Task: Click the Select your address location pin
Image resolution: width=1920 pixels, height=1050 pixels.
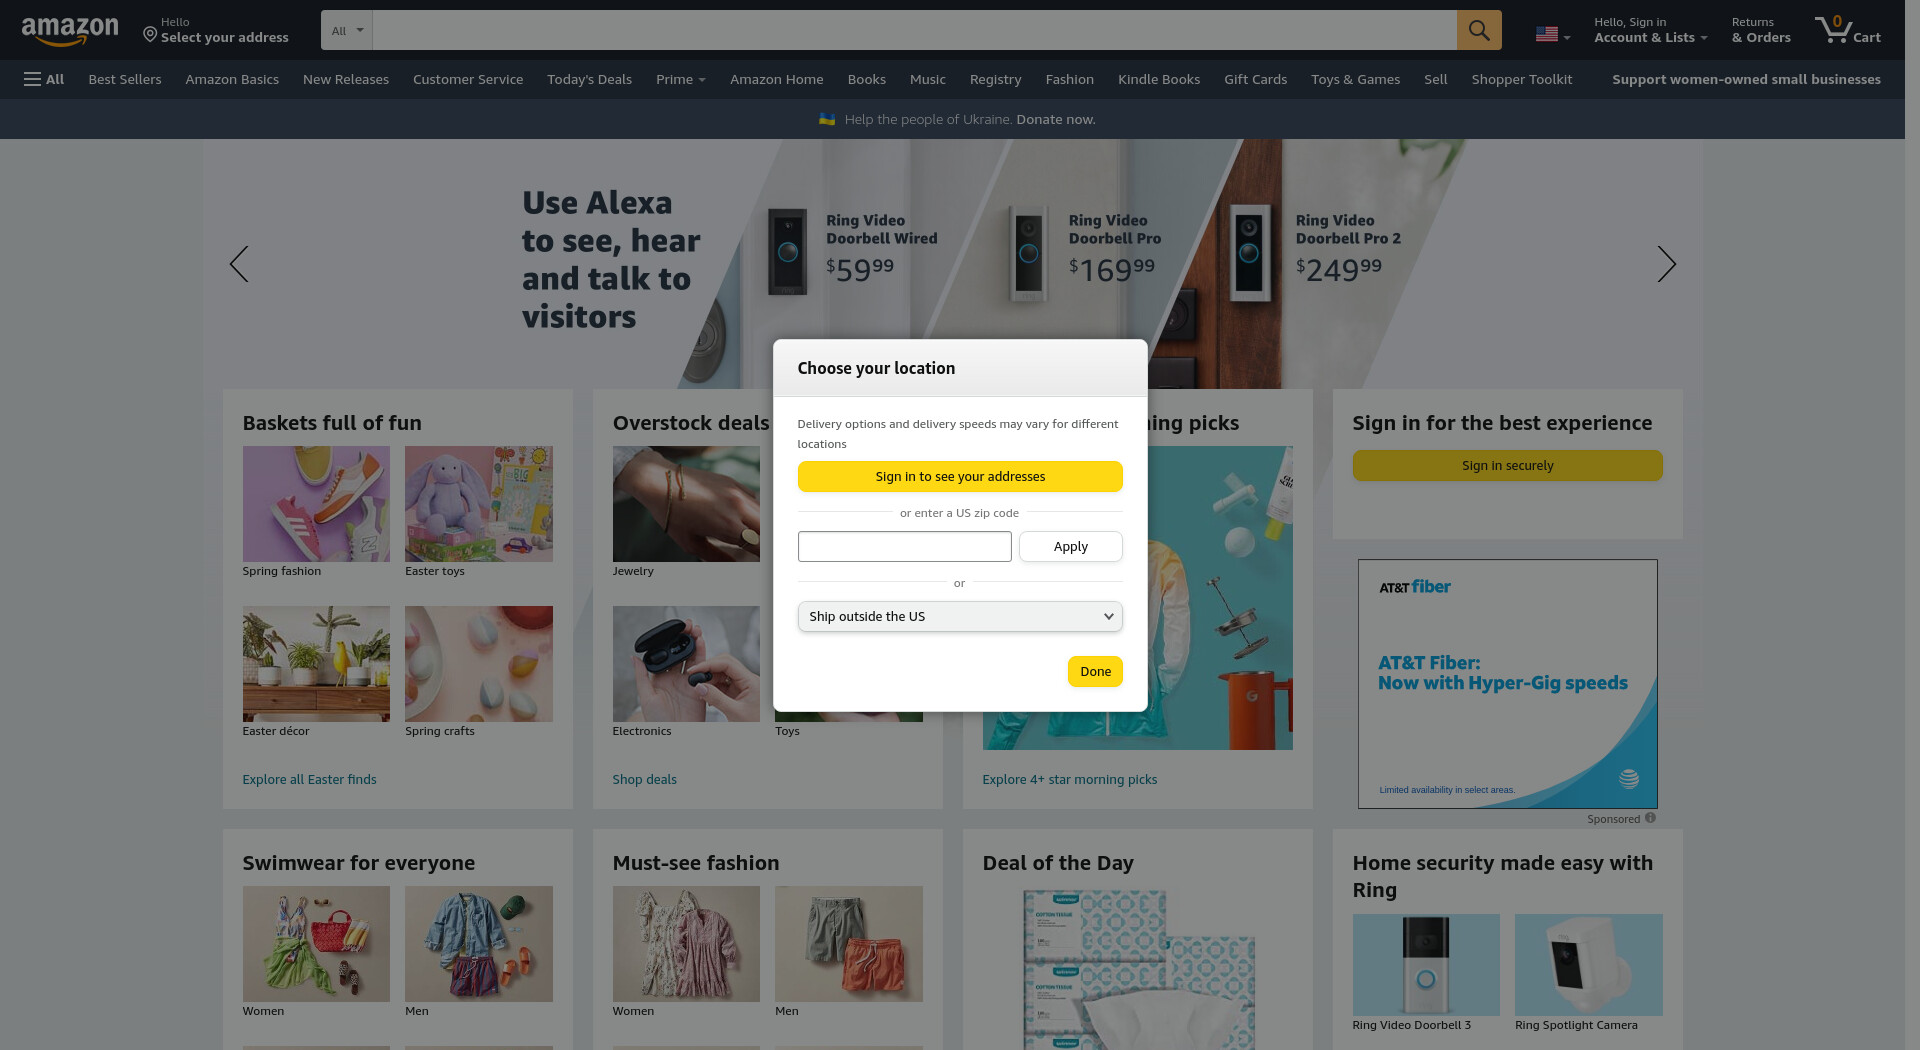Action: click(x=150, y=34)
